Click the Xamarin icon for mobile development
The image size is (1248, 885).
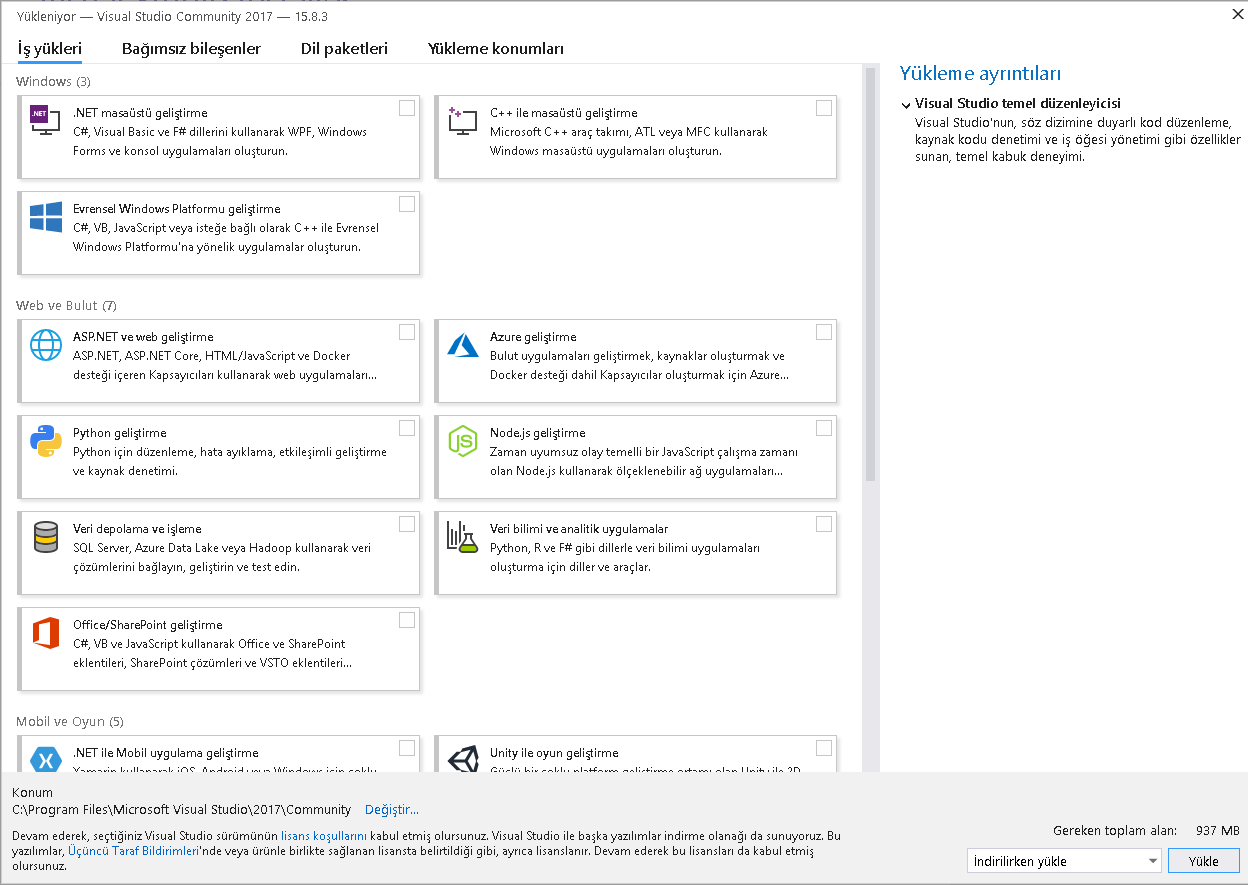click(46, 759)
